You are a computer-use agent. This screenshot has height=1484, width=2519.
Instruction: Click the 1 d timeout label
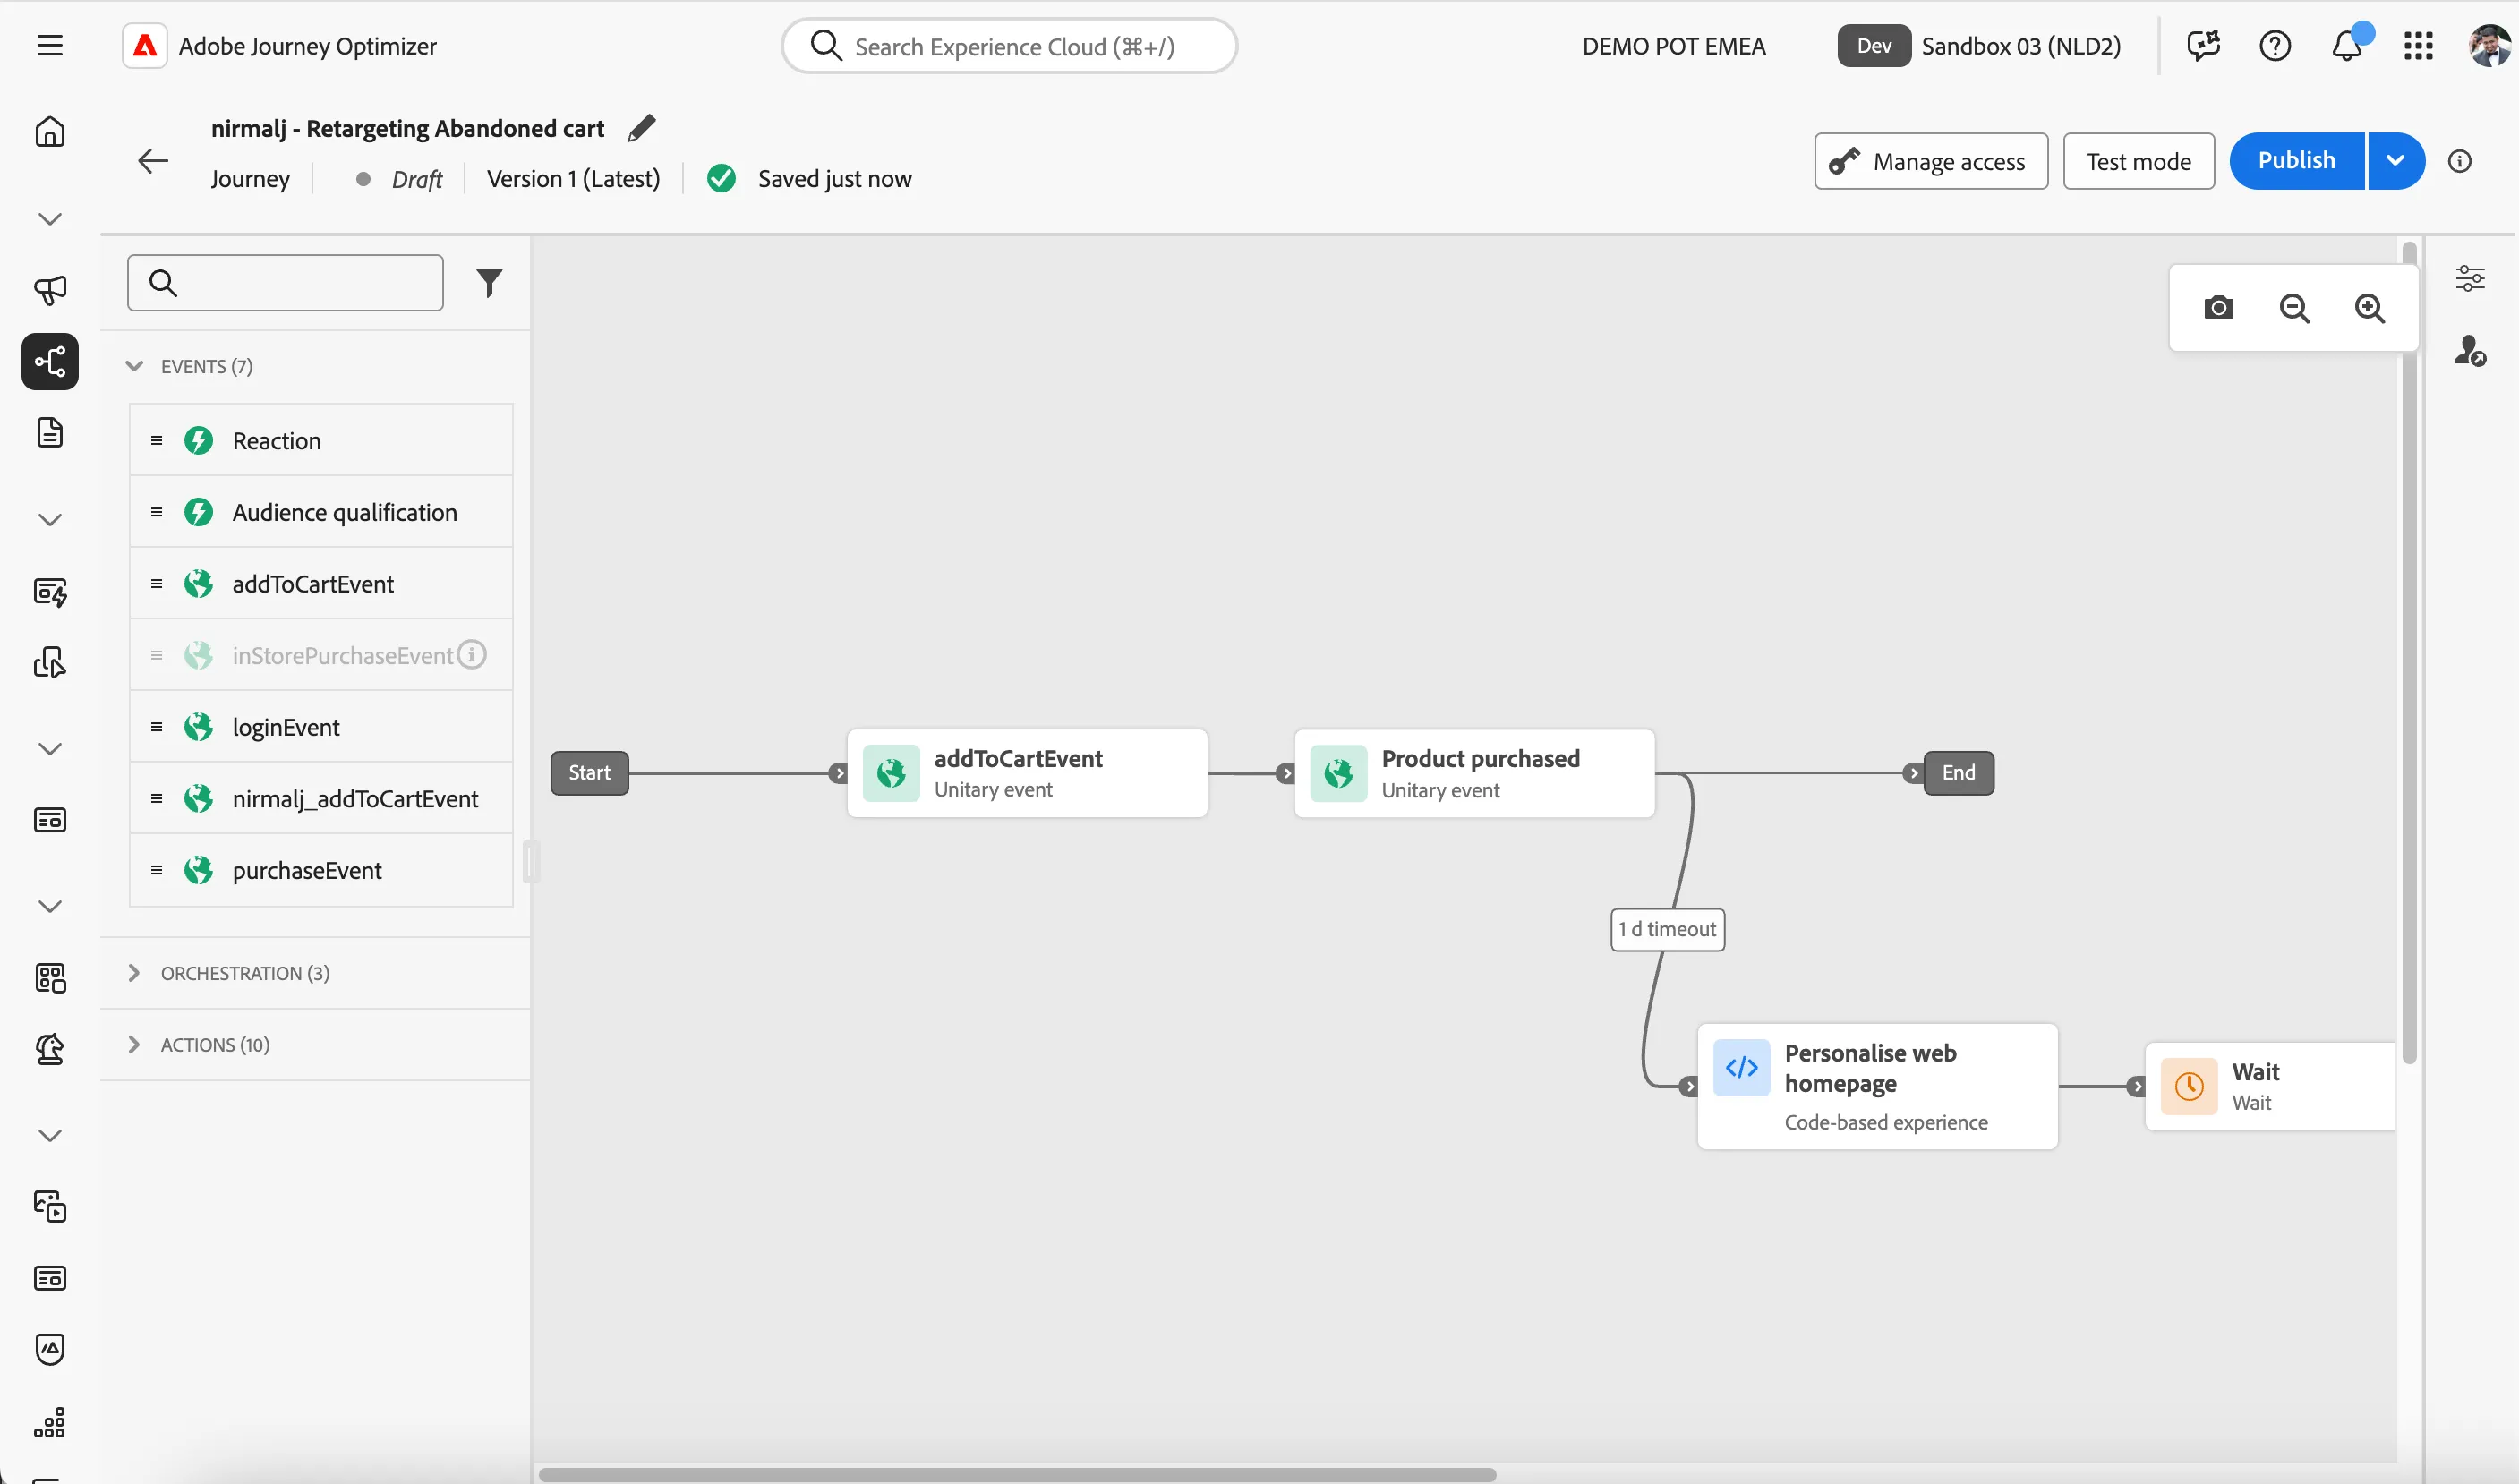point(1667,929)
